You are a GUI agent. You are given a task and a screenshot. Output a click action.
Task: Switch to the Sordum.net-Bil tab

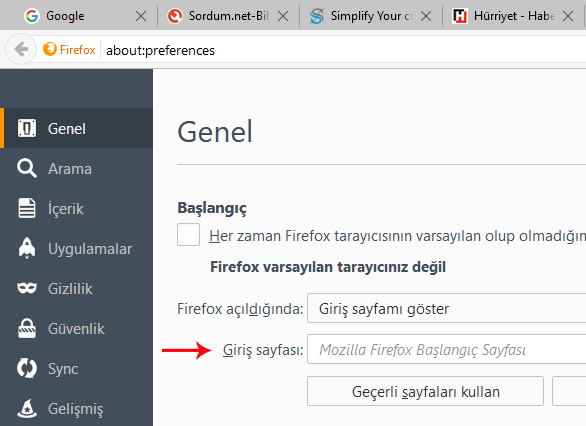(228, 16)
